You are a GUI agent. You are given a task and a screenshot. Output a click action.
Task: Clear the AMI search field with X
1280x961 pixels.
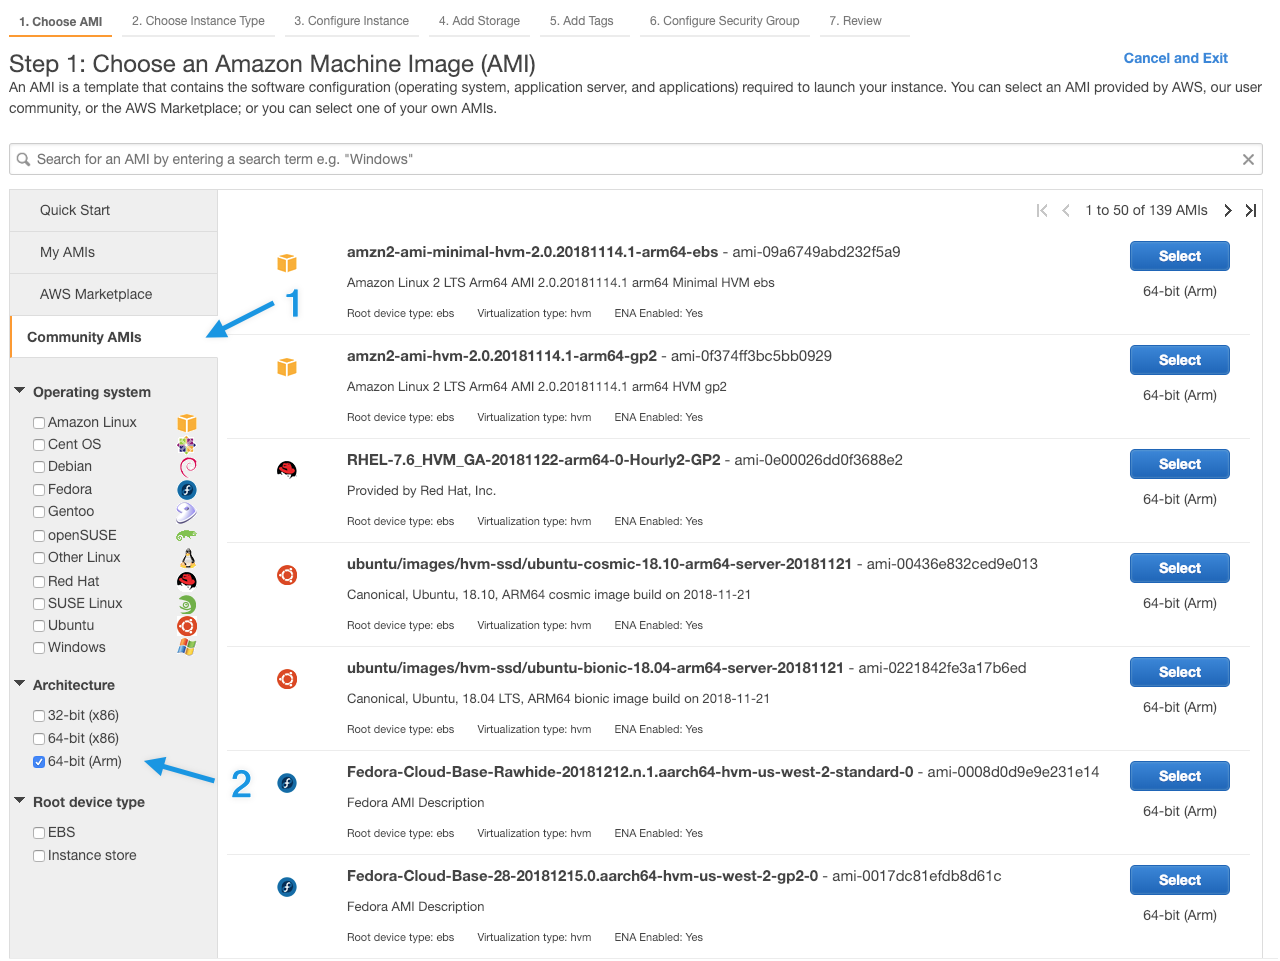tap(1248, 159)
